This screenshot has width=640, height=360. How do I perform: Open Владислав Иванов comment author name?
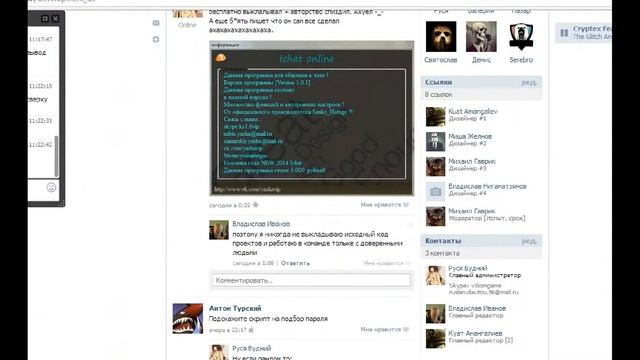[x=261, y=224]
